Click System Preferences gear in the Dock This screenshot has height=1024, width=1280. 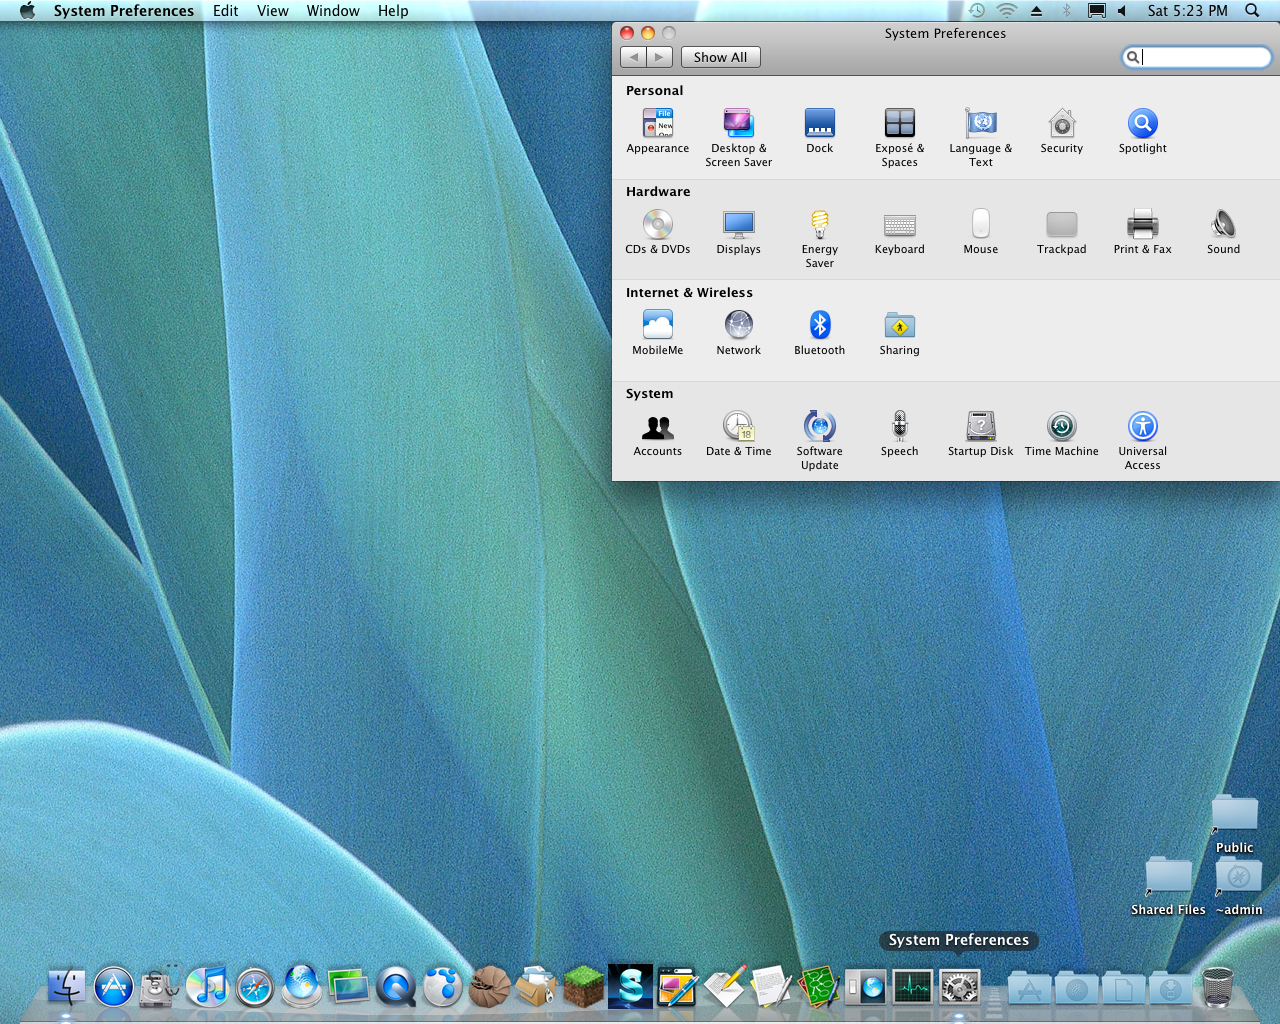959,987
